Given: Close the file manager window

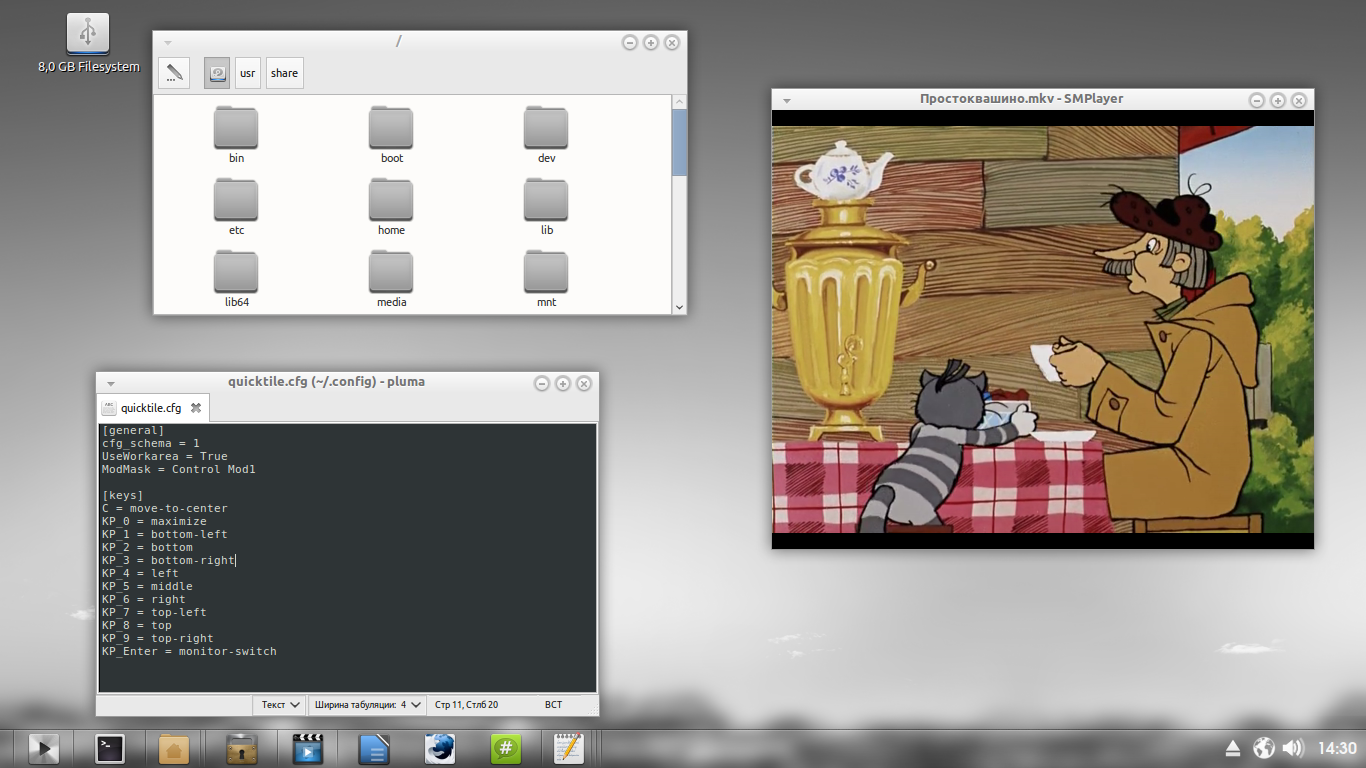Looking at the screenshot, I should [672, 43].
